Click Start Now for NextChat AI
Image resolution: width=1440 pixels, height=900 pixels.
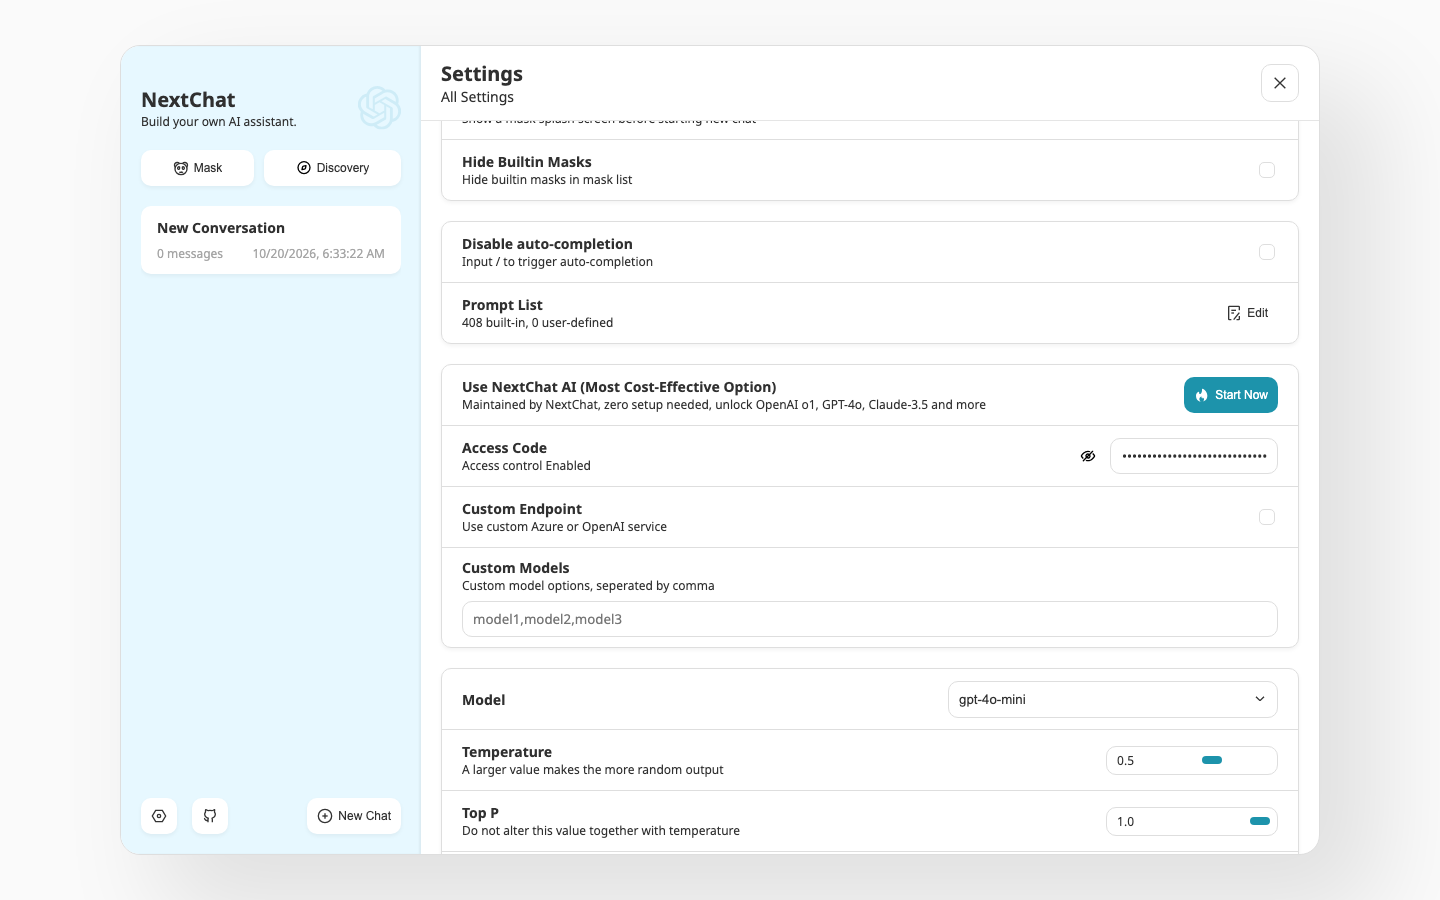click(x=1231, y=395)
